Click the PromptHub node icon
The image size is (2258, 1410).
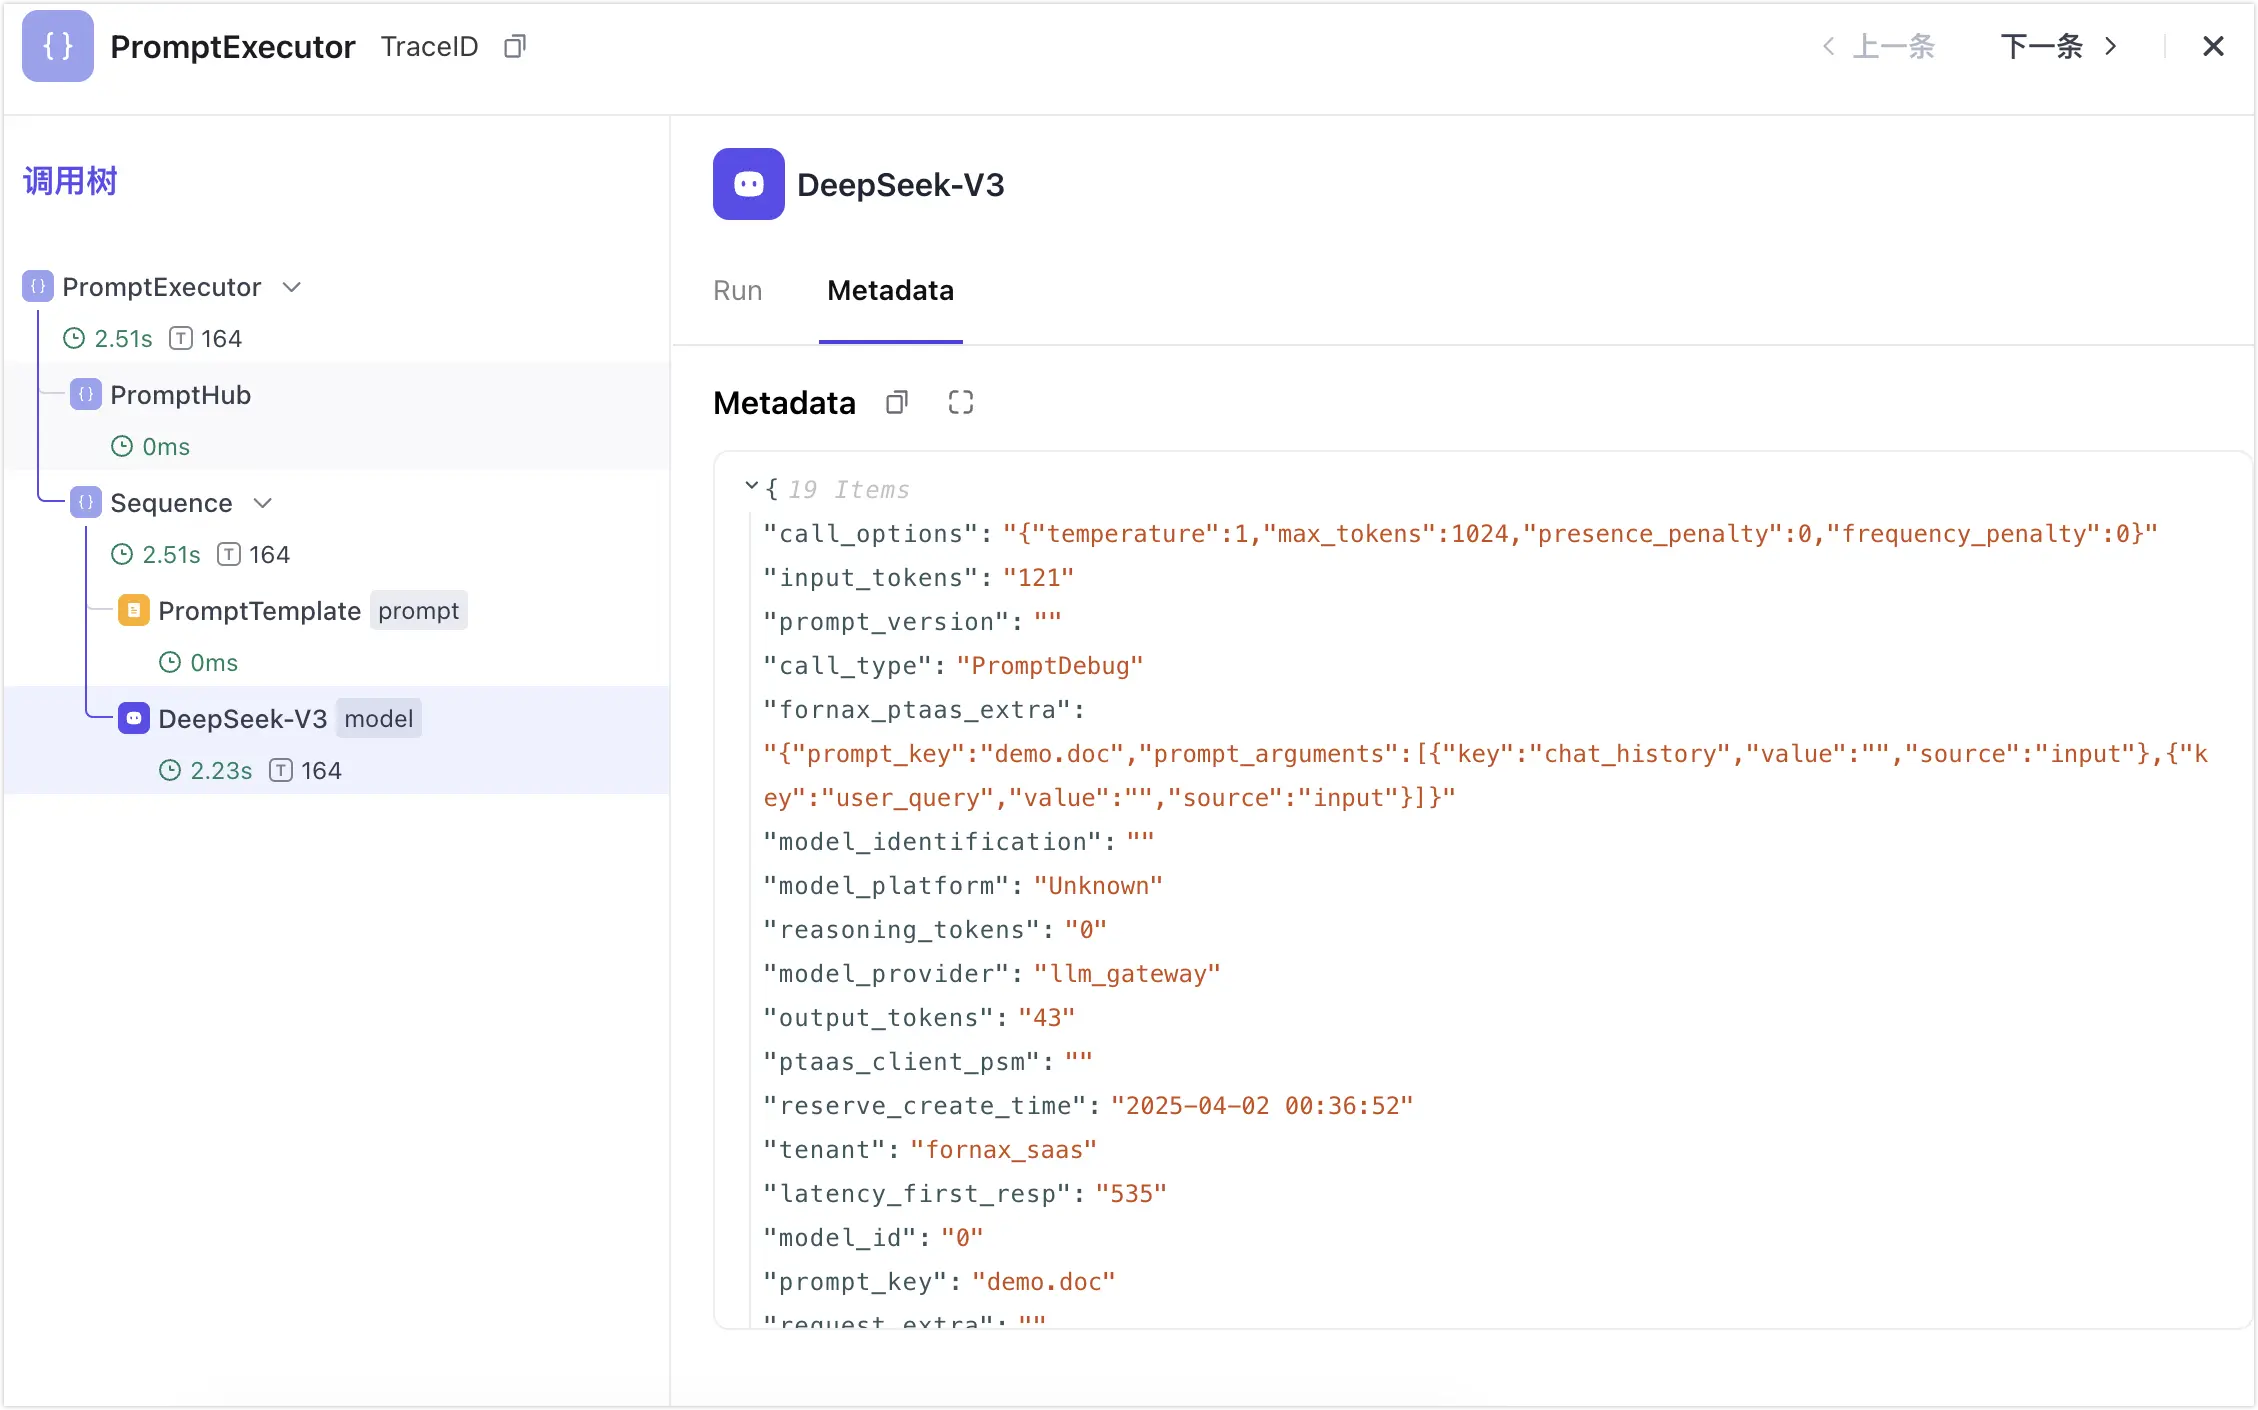[x=86, y=395]
